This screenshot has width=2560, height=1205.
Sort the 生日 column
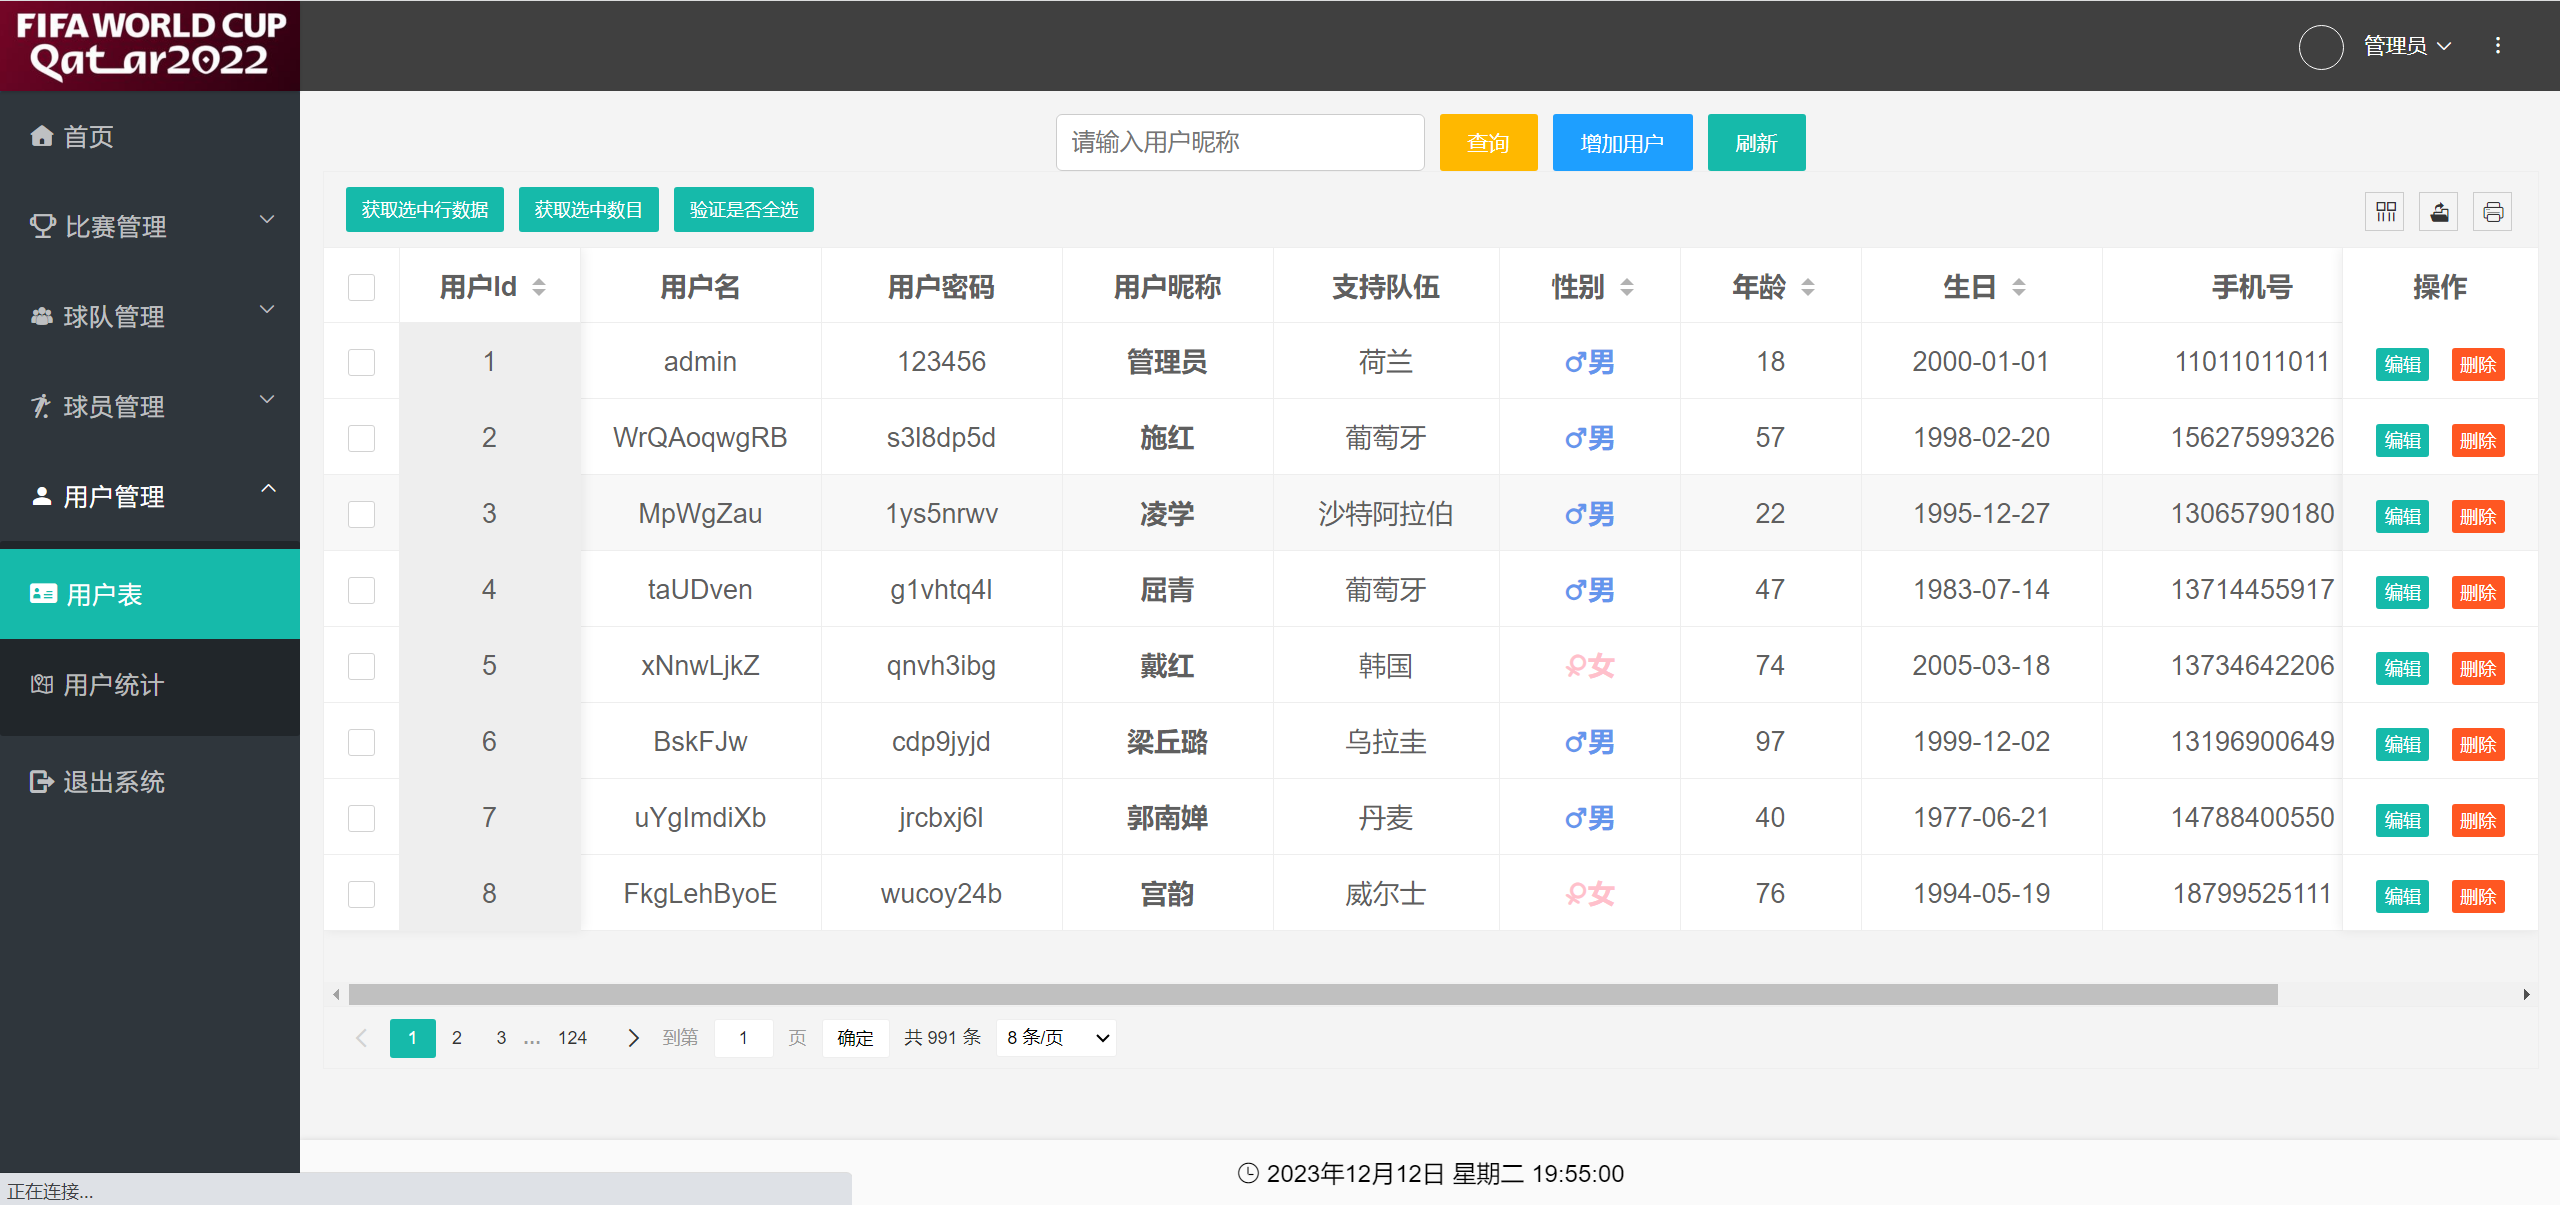point(2019,288)
